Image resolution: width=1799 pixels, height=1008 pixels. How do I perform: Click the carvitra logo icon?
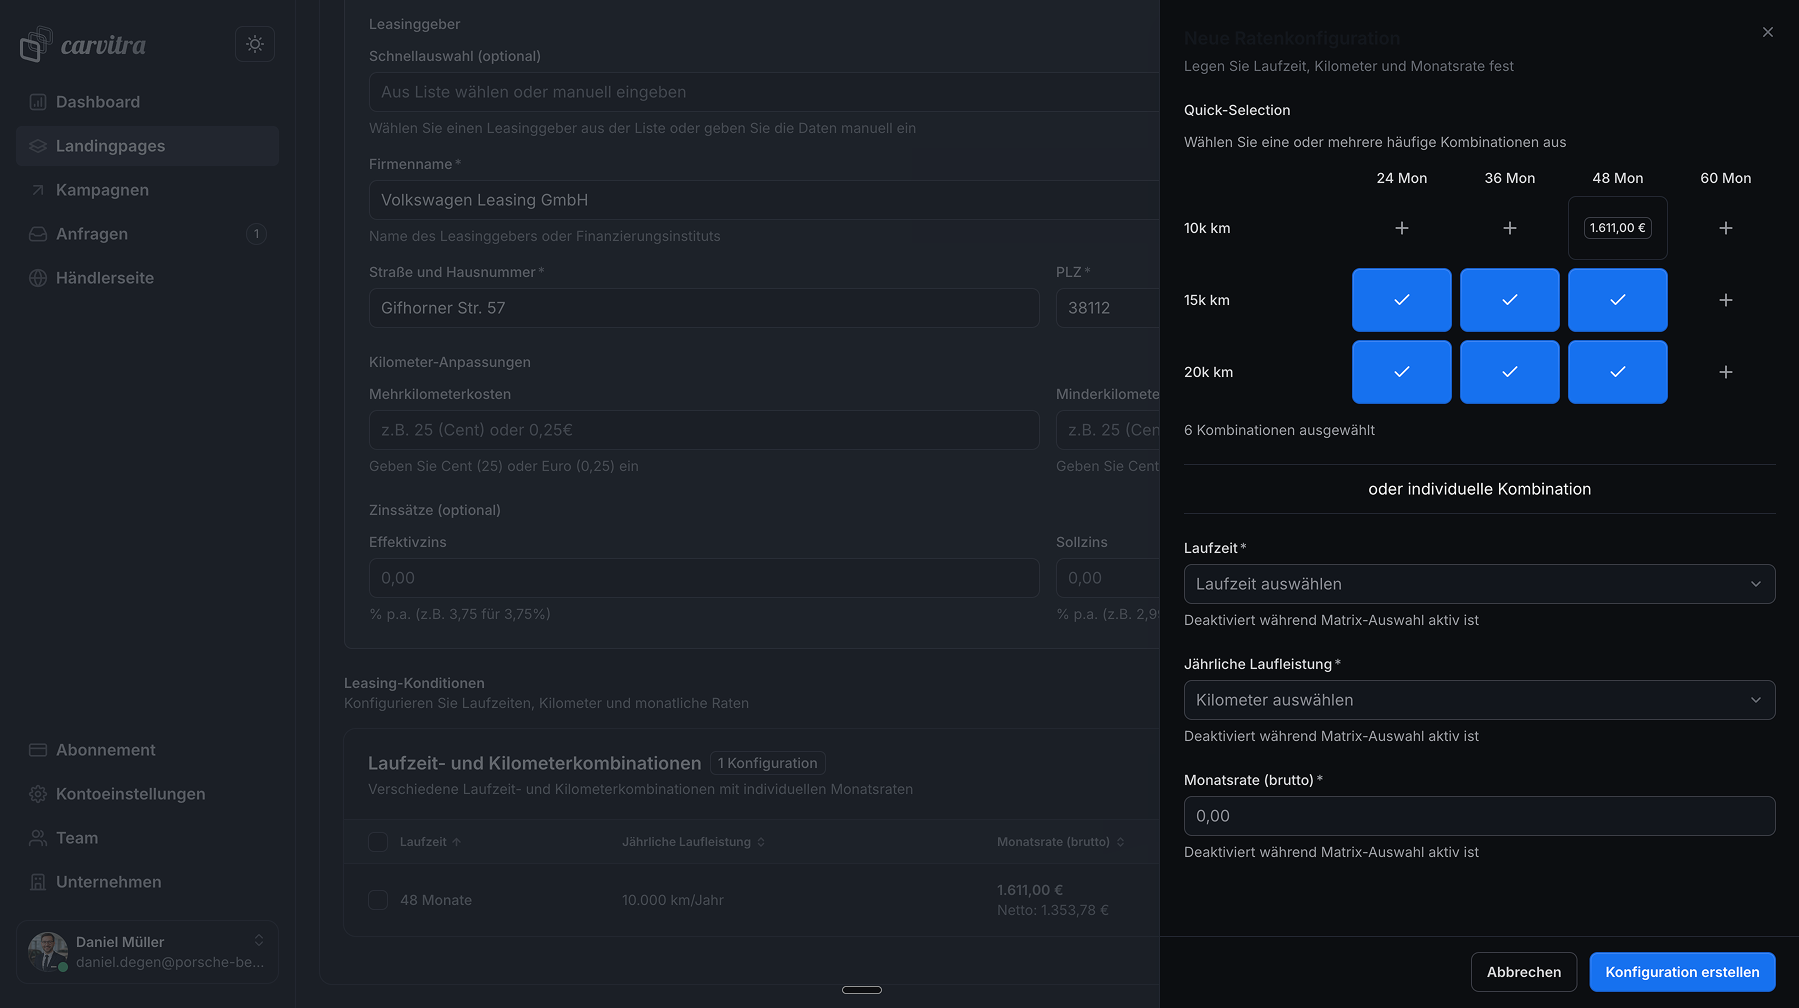36,44
